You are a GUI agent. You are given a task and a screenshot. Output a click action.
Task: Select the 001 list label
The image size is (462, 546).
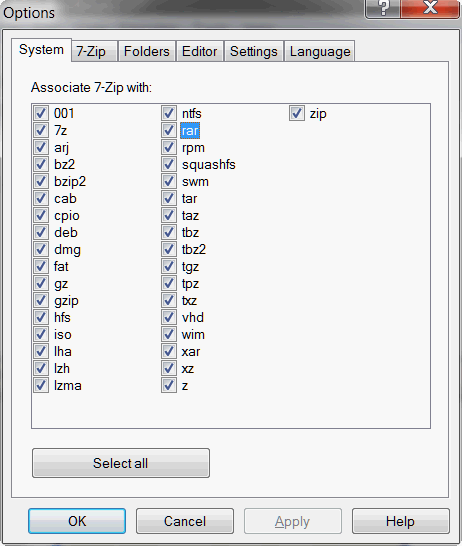[64, 113]
